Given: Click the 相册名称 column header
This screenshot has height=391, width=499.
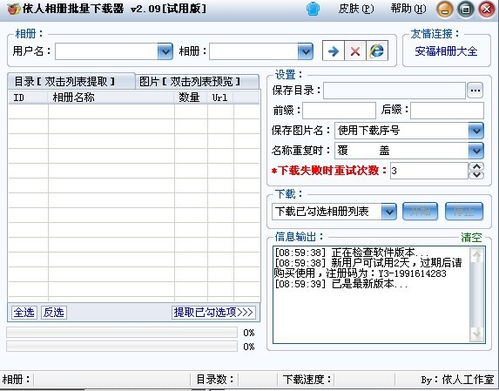Looking at the screenshot, I should pos(111,98).
